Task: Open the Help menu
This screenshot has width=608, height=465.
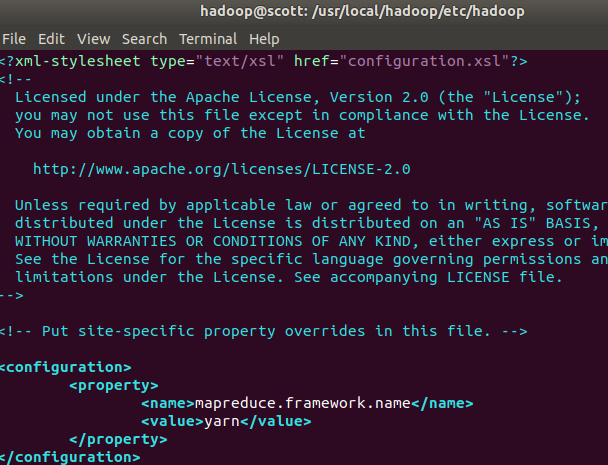Action: [264, 38]
